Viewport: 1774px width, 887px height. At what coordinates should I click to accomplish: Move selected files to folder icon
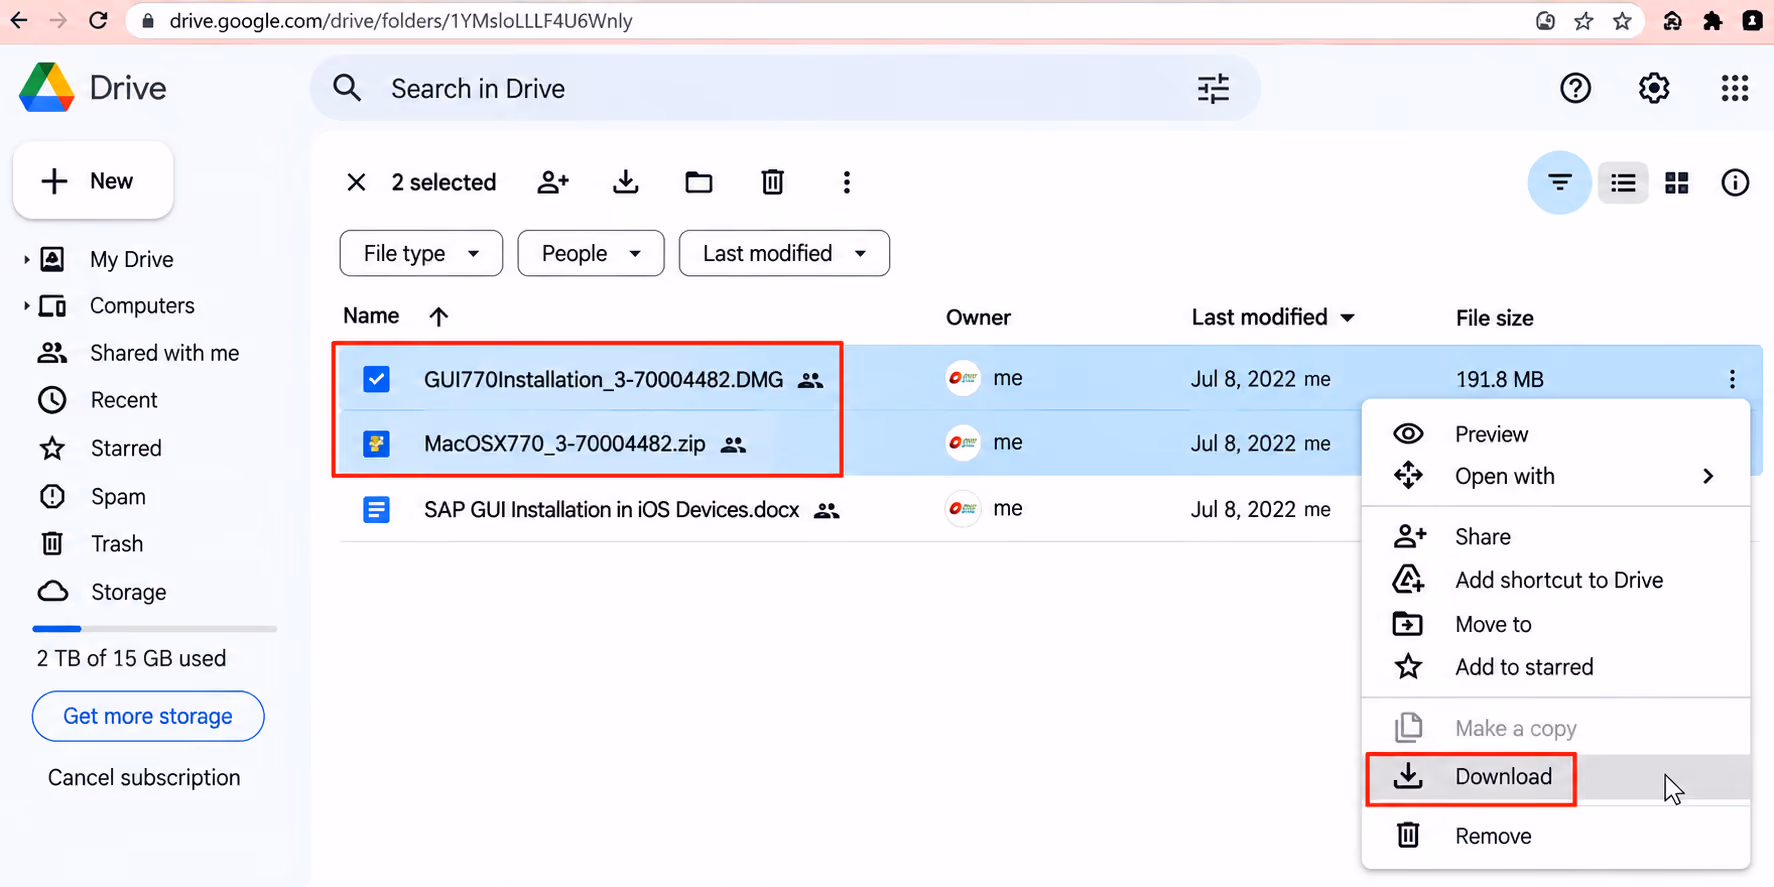(699, 182)
